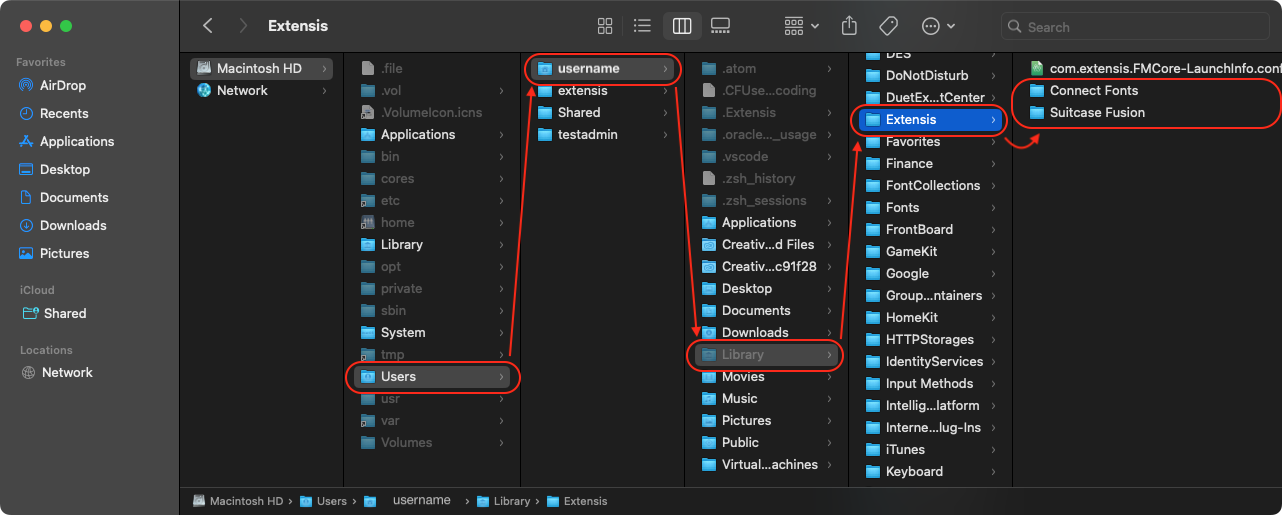Screen dimensions: 1282x515
Task: Click Macintosh HD in the path bar
Action: tap(238, 501)
